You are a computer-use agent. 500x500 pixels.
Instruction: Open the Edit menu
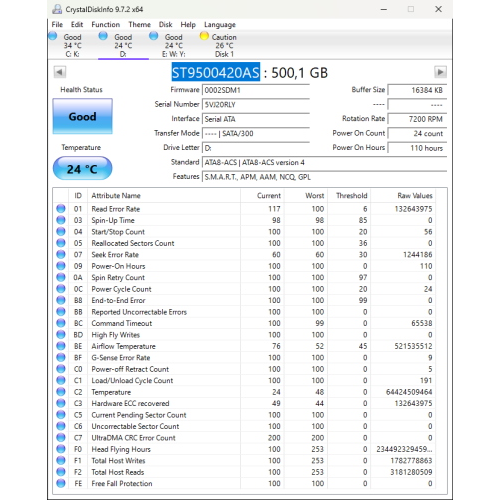pos(77,25)
